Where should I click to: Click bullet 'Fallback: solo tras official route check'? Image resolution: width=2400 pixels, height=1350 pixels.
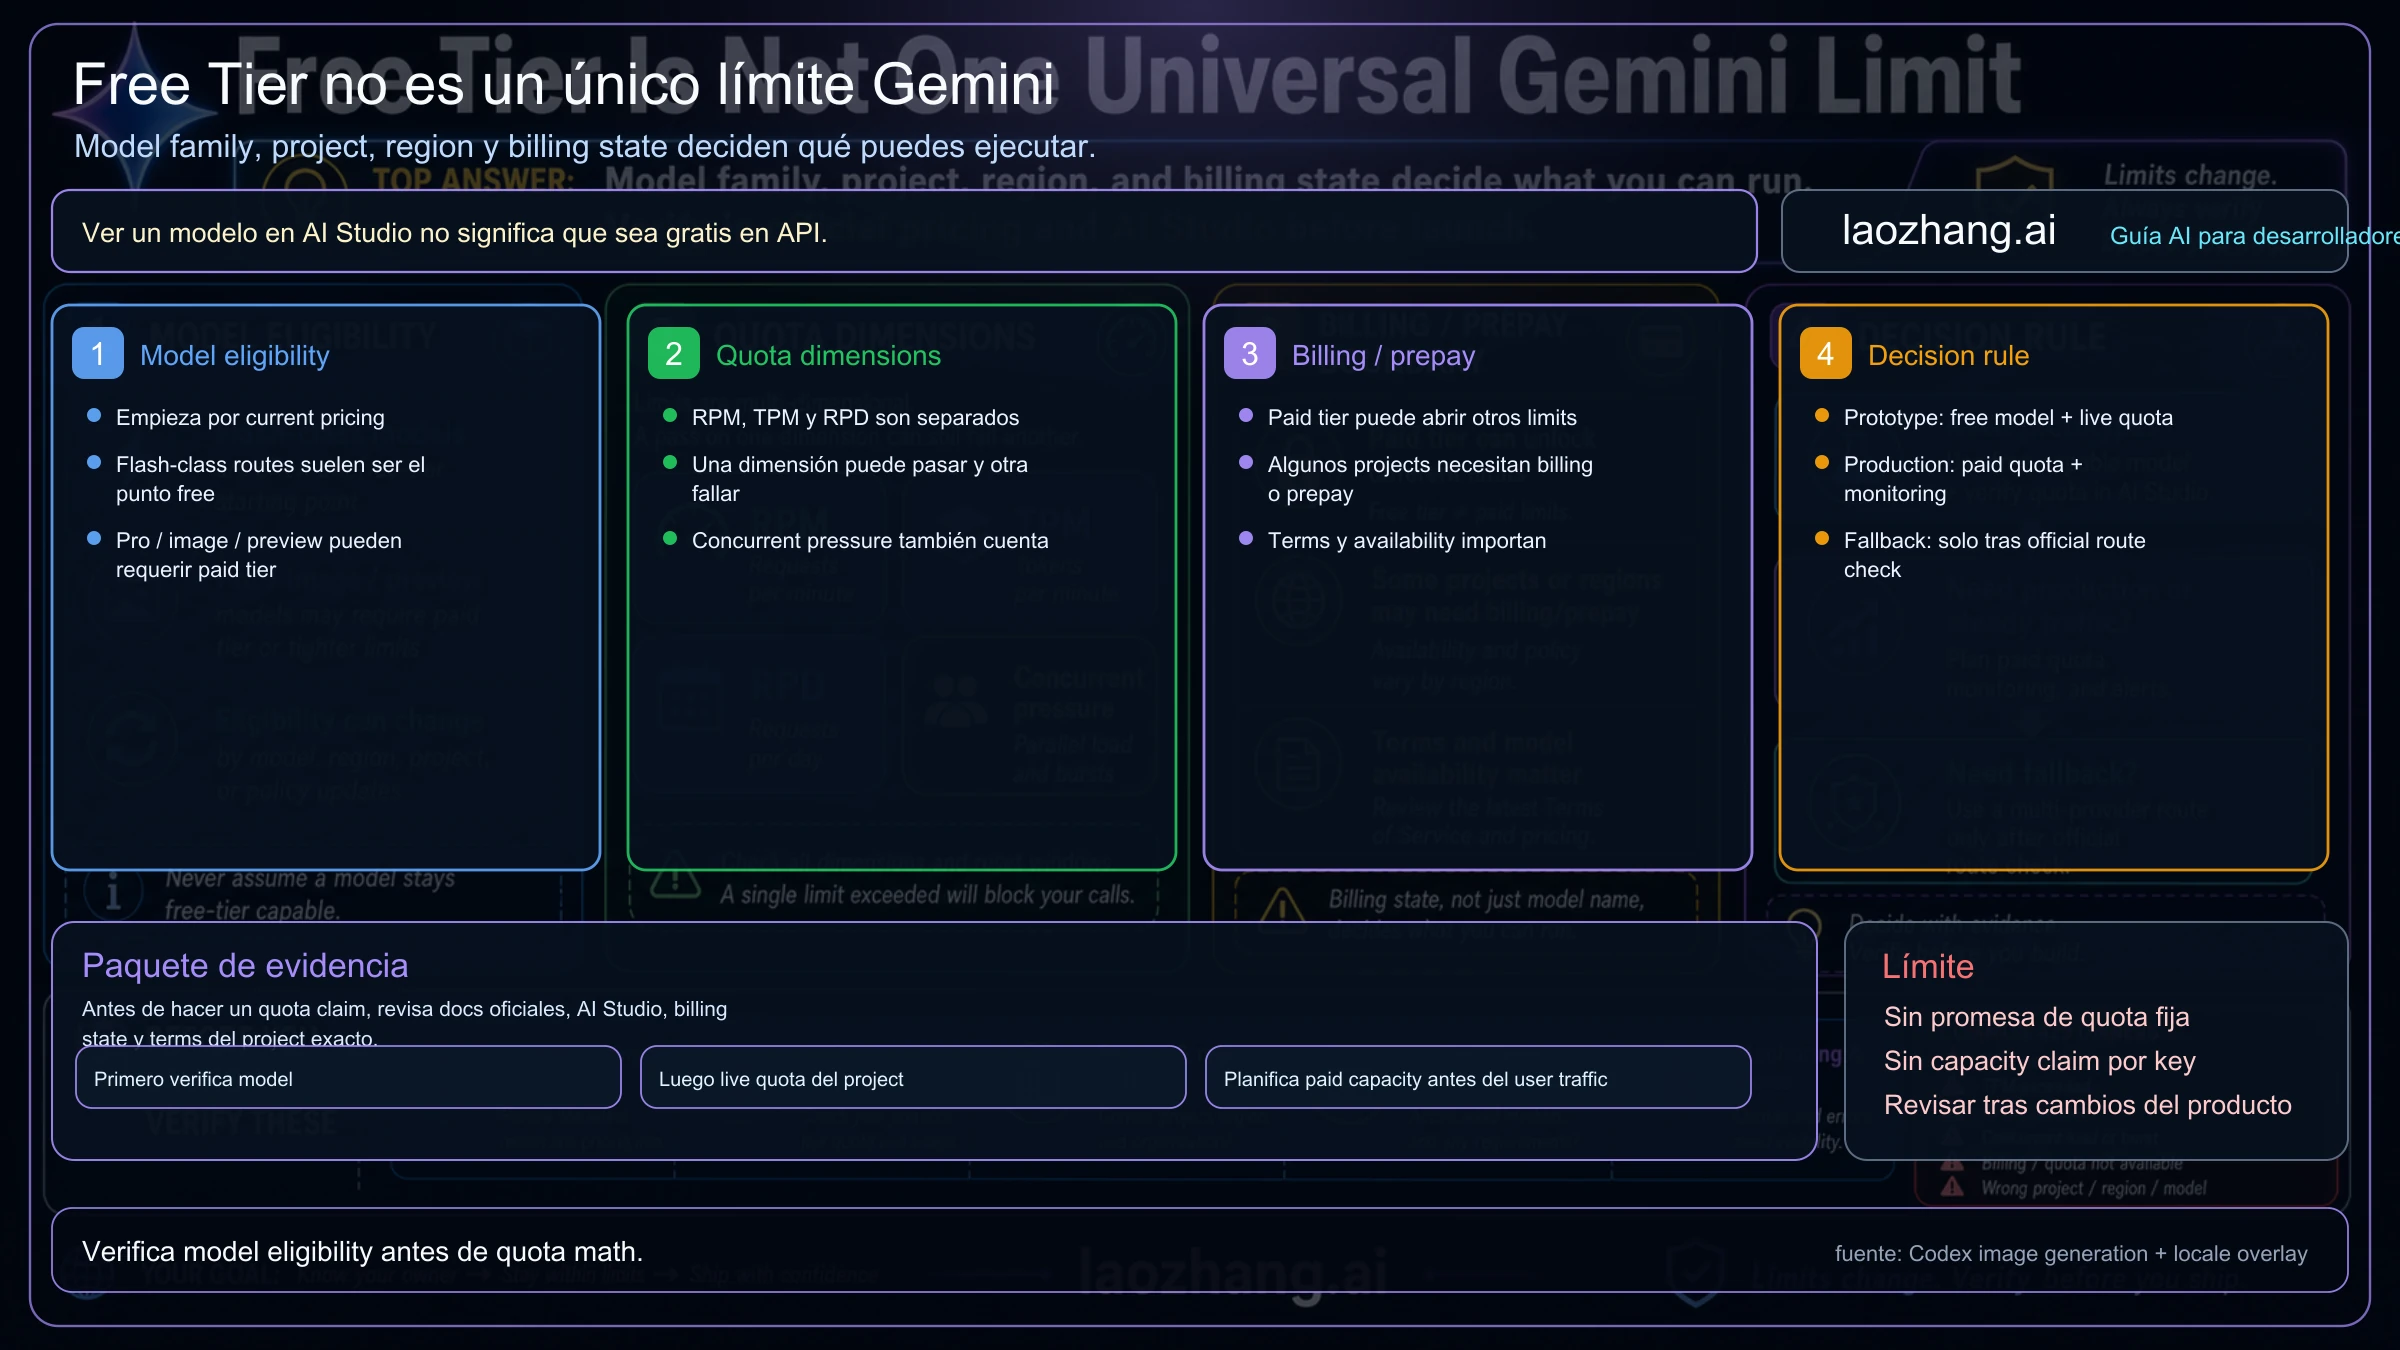pyautogui.click(x=1995, y=555)
